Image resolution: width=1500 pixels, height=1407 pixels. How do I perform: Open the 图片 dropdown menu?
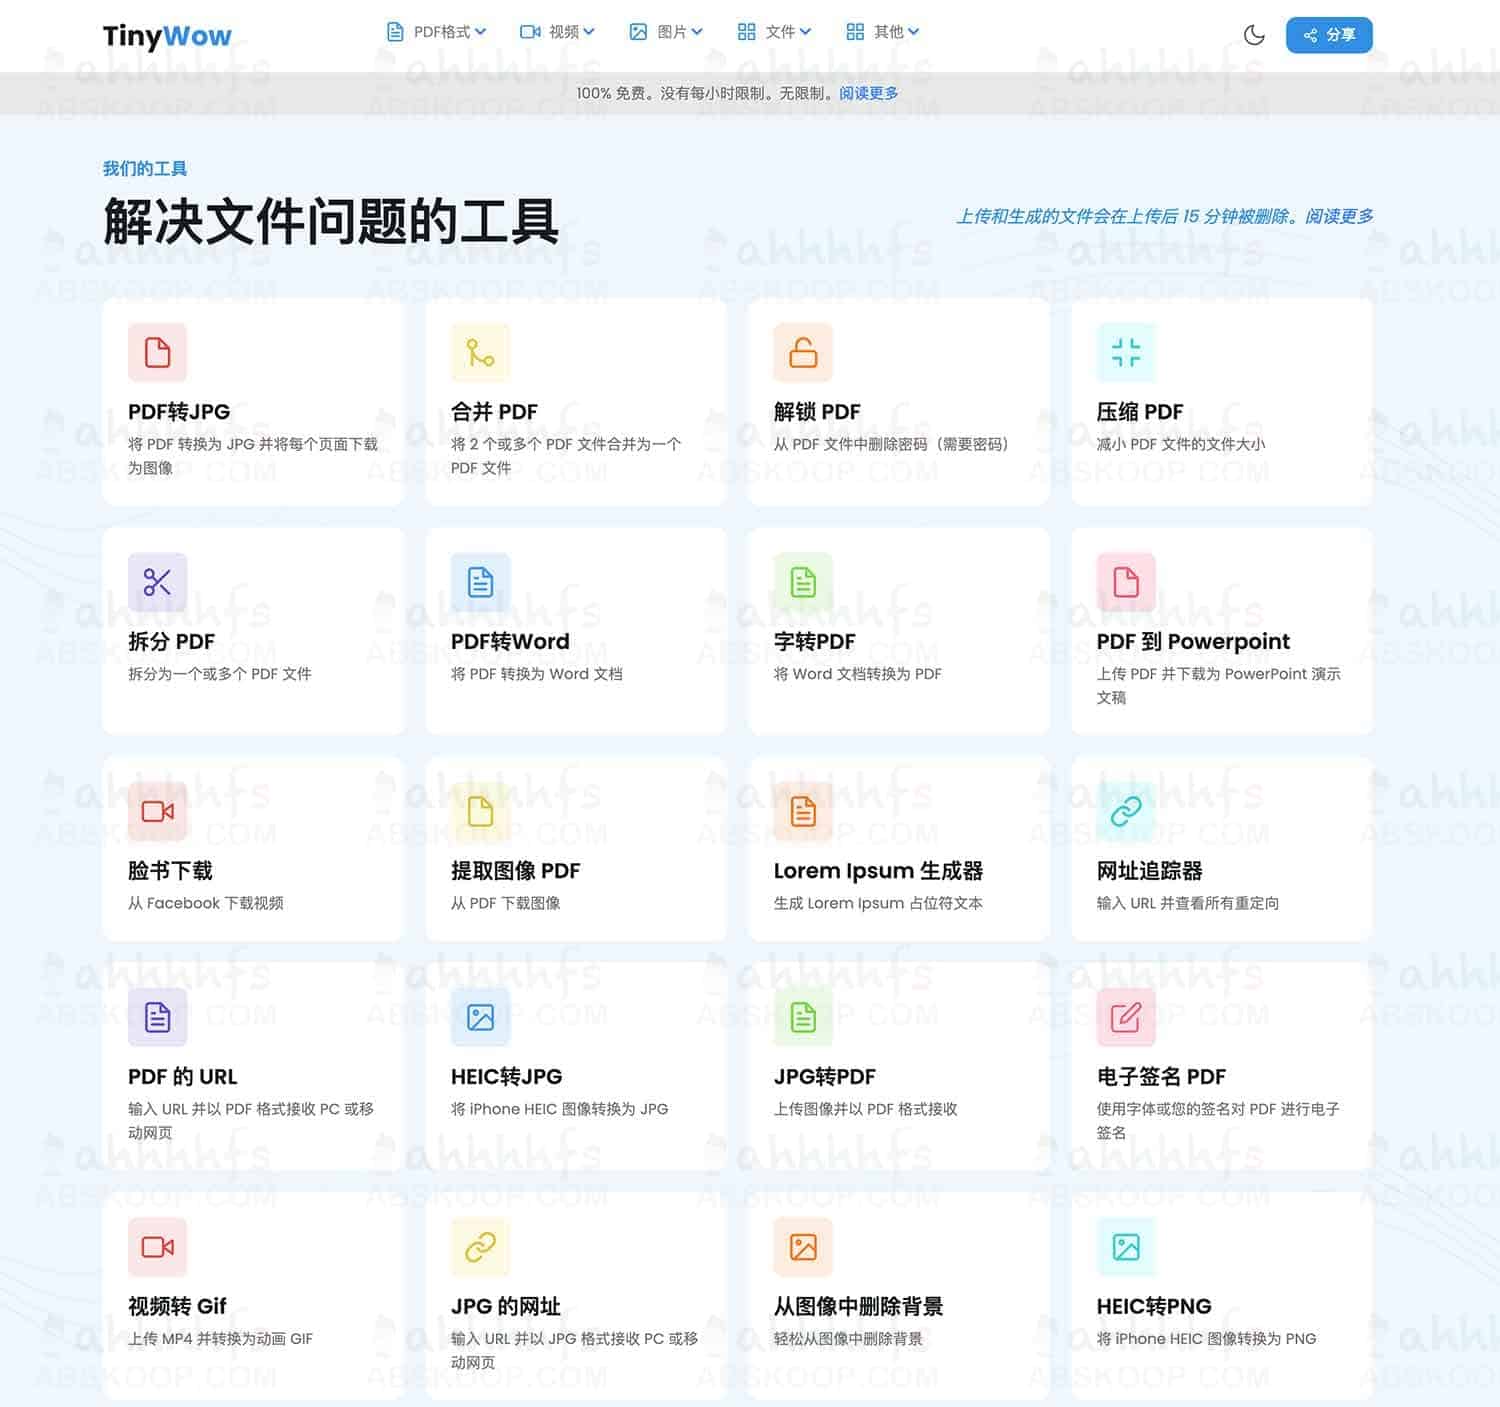[x=666, y=32]
